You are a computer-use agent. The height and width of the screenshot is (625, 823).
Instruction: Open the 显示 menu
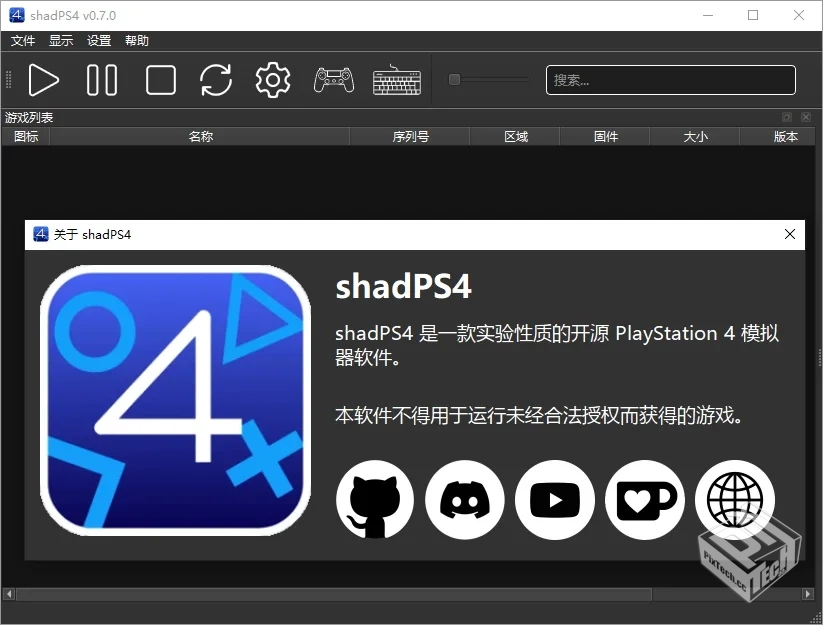[60, 40]
